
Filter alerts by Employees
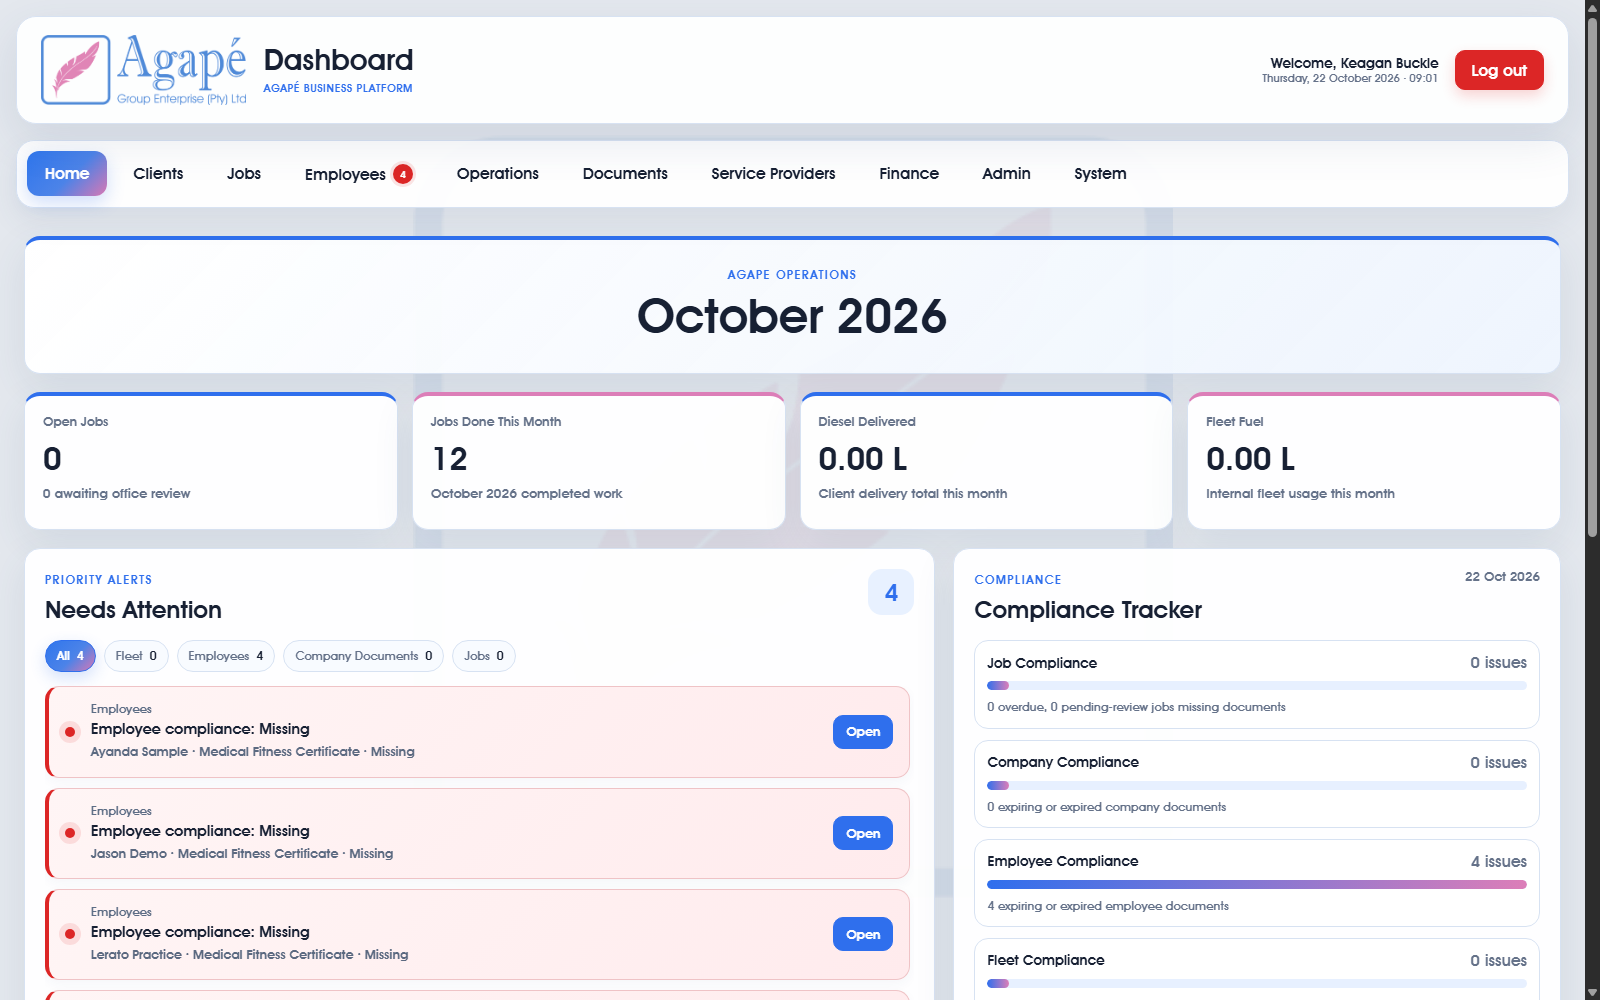tap(226, 656)
